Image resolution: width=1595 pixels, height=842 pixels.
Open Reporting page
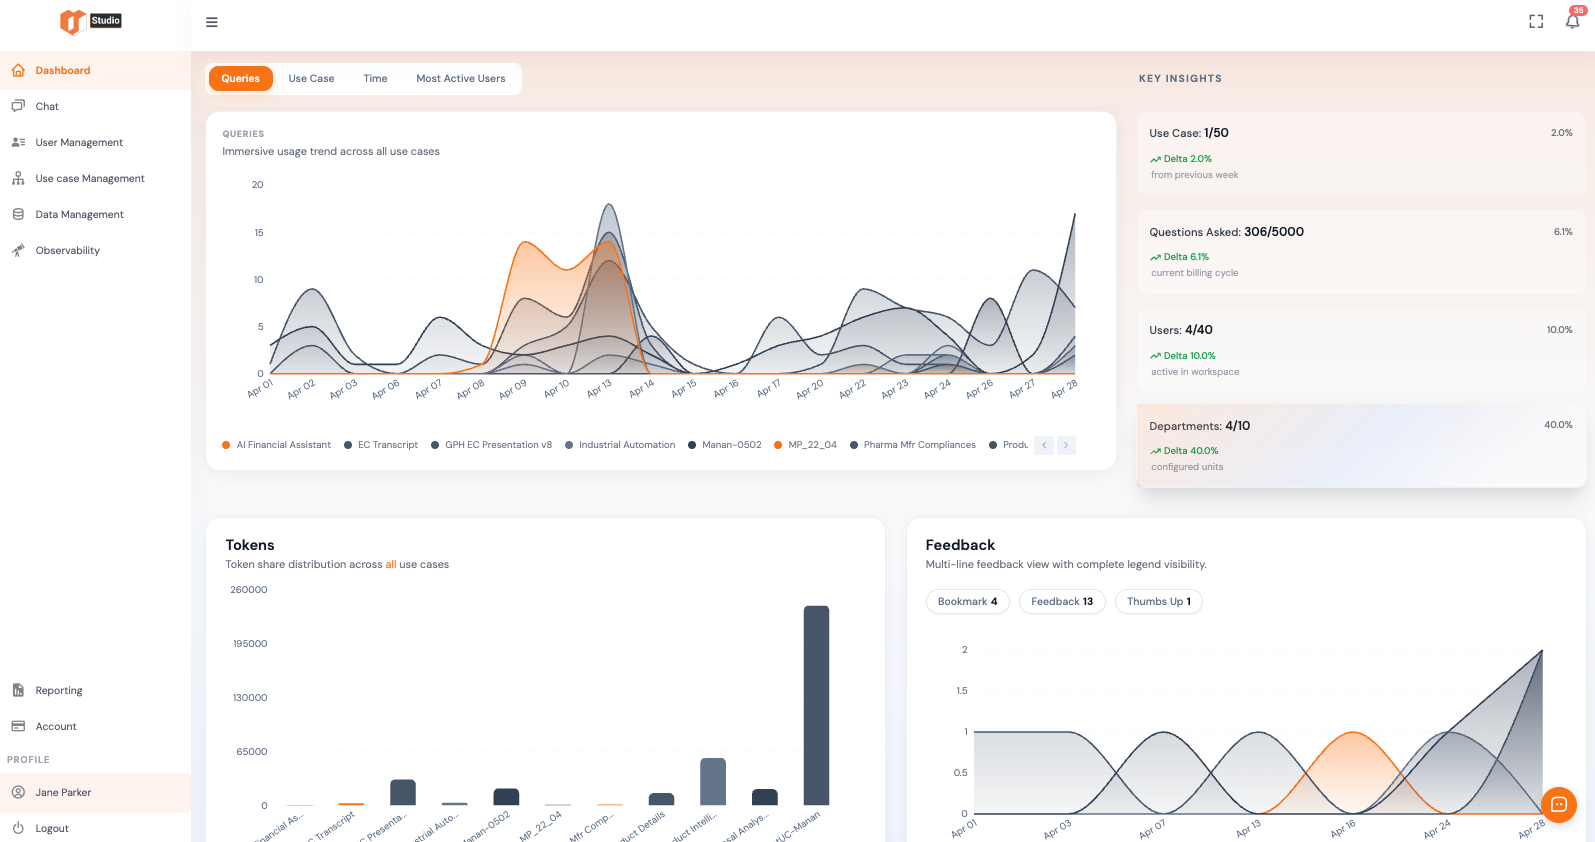pyautogui.click(x=95, y=690)
